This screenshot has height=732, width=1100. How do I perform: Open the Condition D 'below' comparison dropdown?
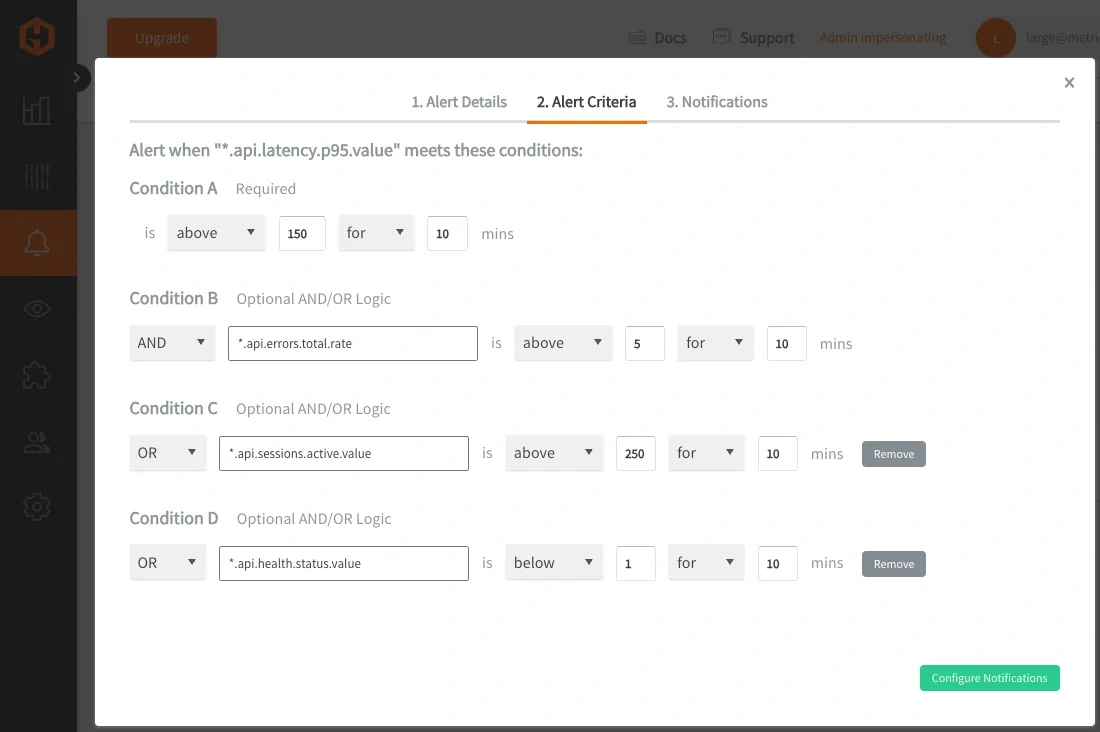[554, 562]
